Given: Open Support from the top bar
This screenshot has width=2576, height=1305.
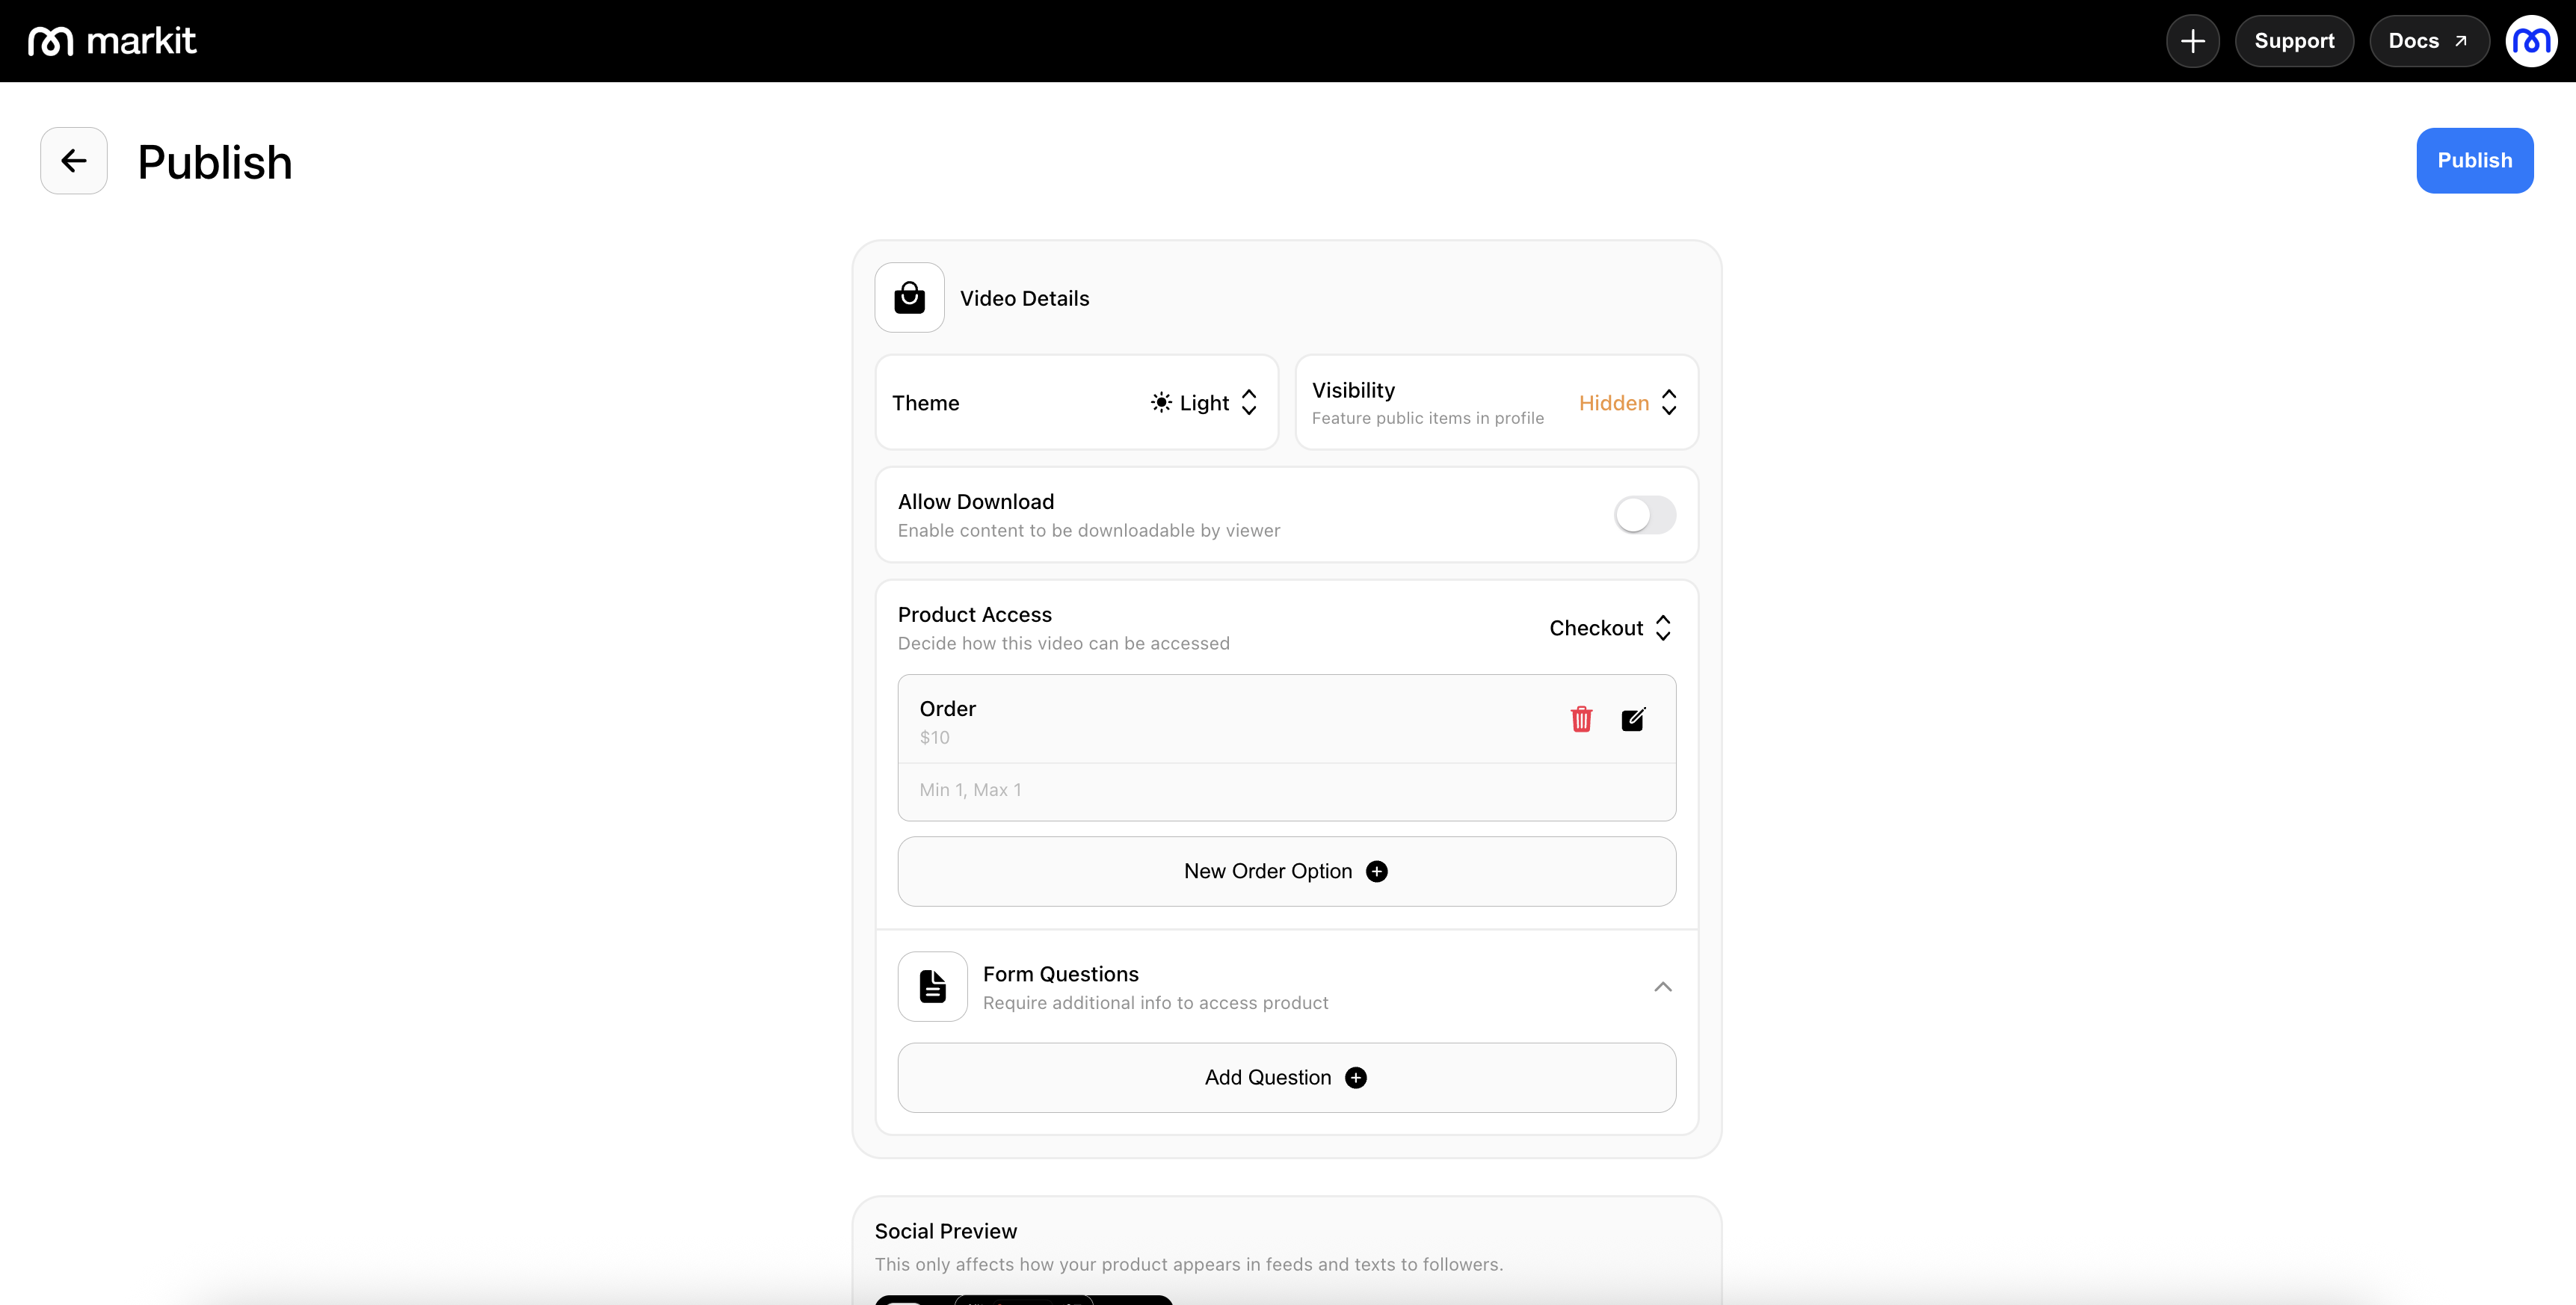Looking at the screenshot, I should [x=2294, y=41].
